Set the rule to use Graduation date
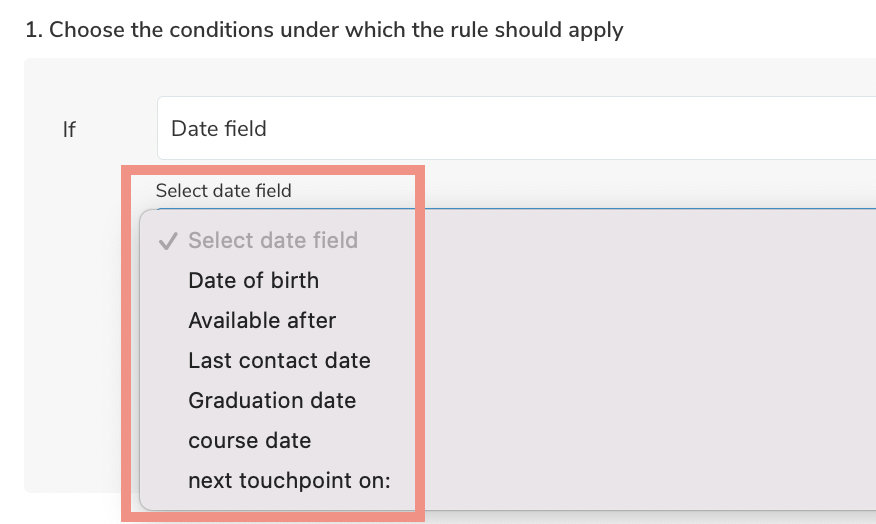Viewport: 876px width, 524px height. pyautogui.click(x=272, y=400)
